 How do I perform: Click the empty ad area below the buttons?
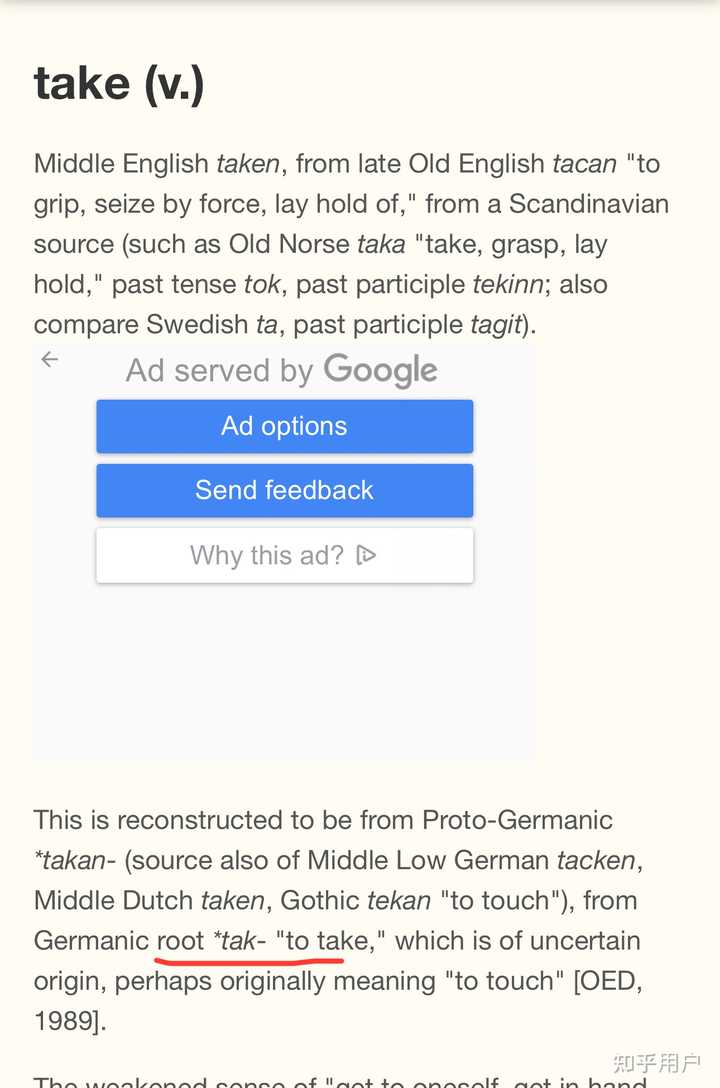(284, 670)
